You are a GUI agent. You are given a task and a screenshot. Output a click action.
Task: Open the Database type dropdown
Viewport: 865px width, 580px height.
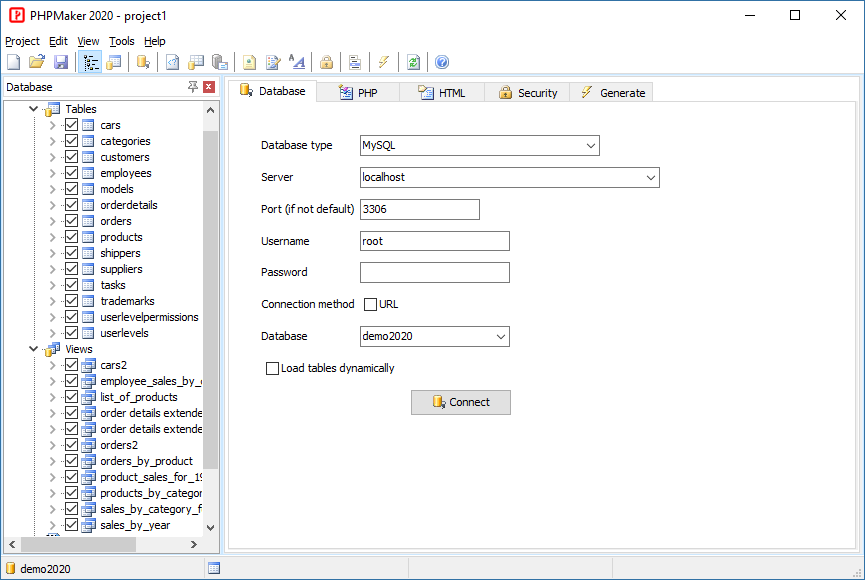(590, 146)
